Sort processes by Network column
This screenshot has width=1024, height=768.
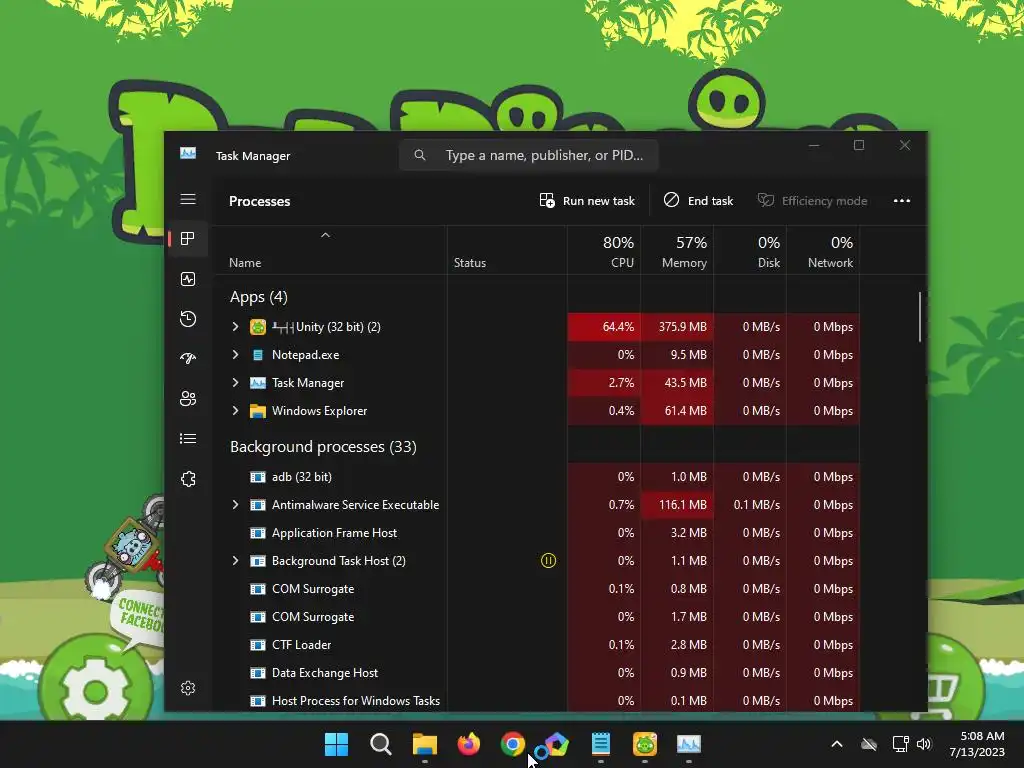(824, 251)
